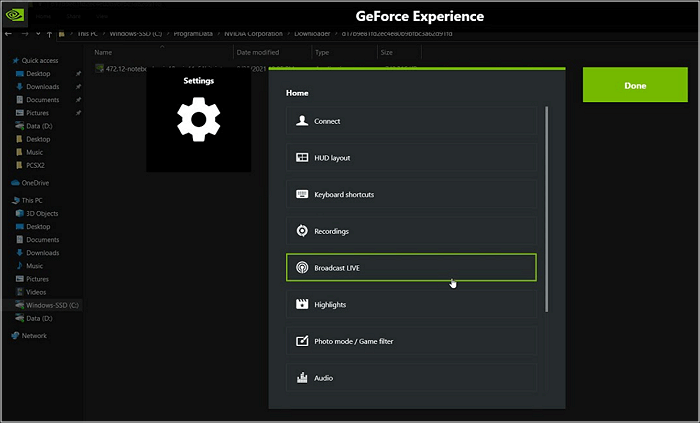The height and width of the screenshot is (423, 700).
Task: Select pinned Desktop under Quick access
Action: pyautogui.click(x=38, y=74)
